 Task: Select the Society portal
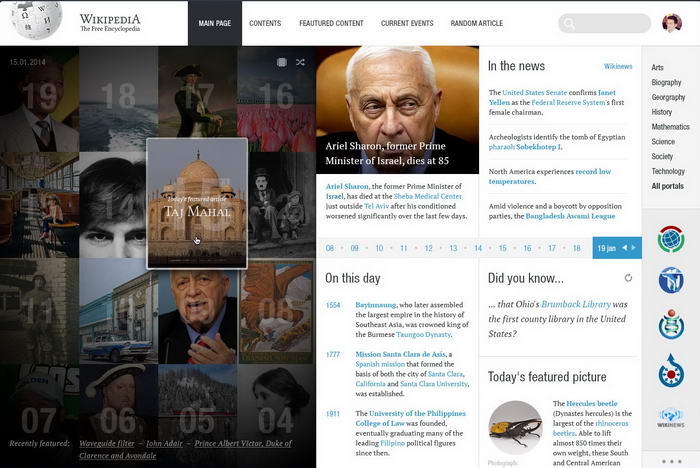(x=662, y=156)
